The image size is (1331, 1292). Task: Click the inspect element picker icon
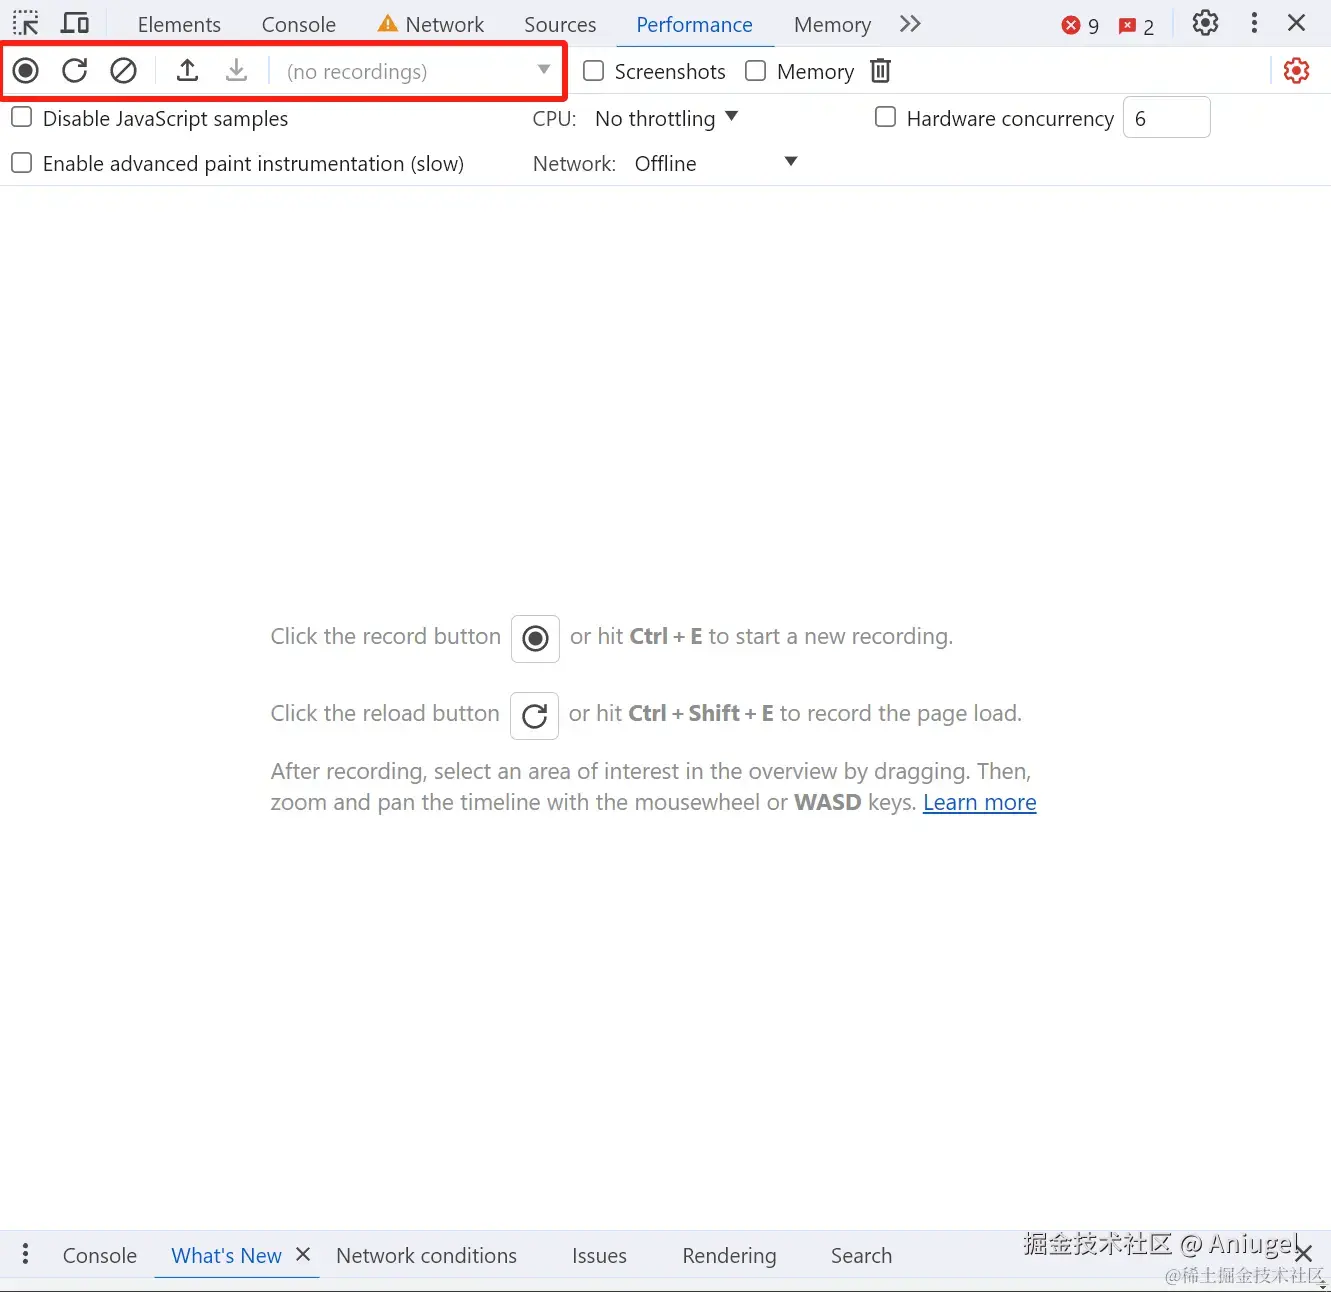[x=26, y=23]
